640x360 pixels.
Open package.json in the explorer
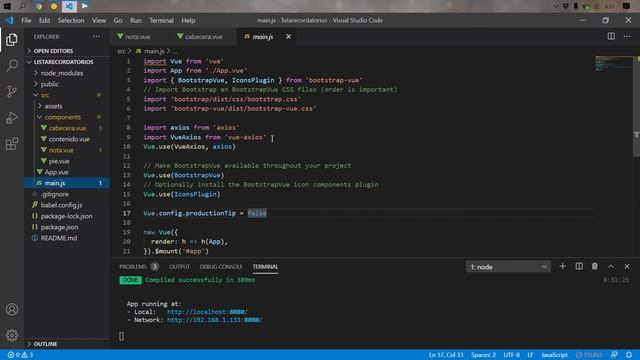pyautogui.click(x=59, y=227)
